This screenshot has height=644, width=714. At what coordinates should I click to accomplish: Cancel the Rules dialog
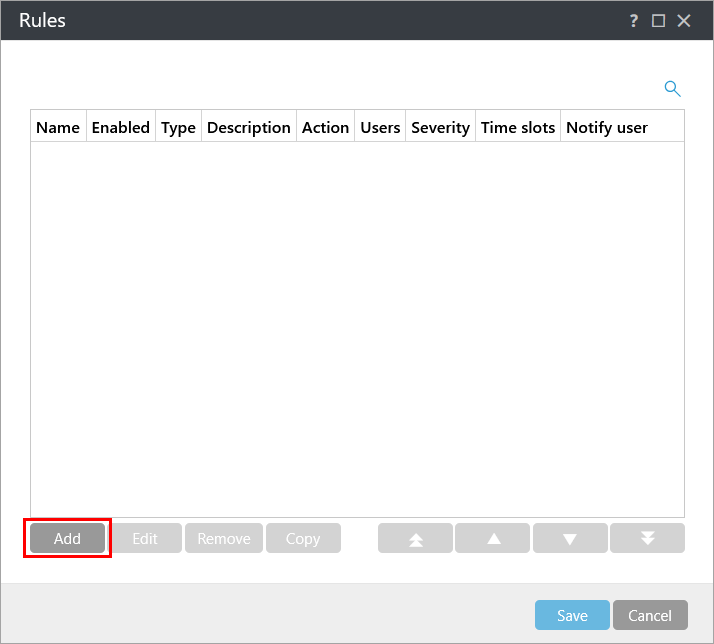pos(650,615)
